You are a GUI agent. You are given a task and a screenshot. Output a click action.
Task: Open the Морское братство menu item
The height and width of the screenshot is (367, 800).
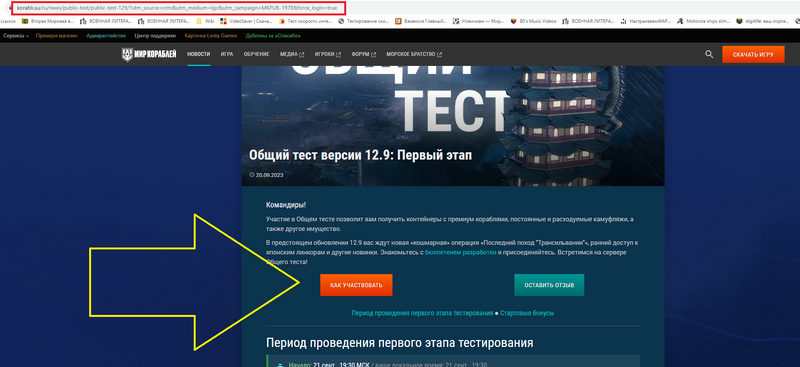click(x=414, y=54)
